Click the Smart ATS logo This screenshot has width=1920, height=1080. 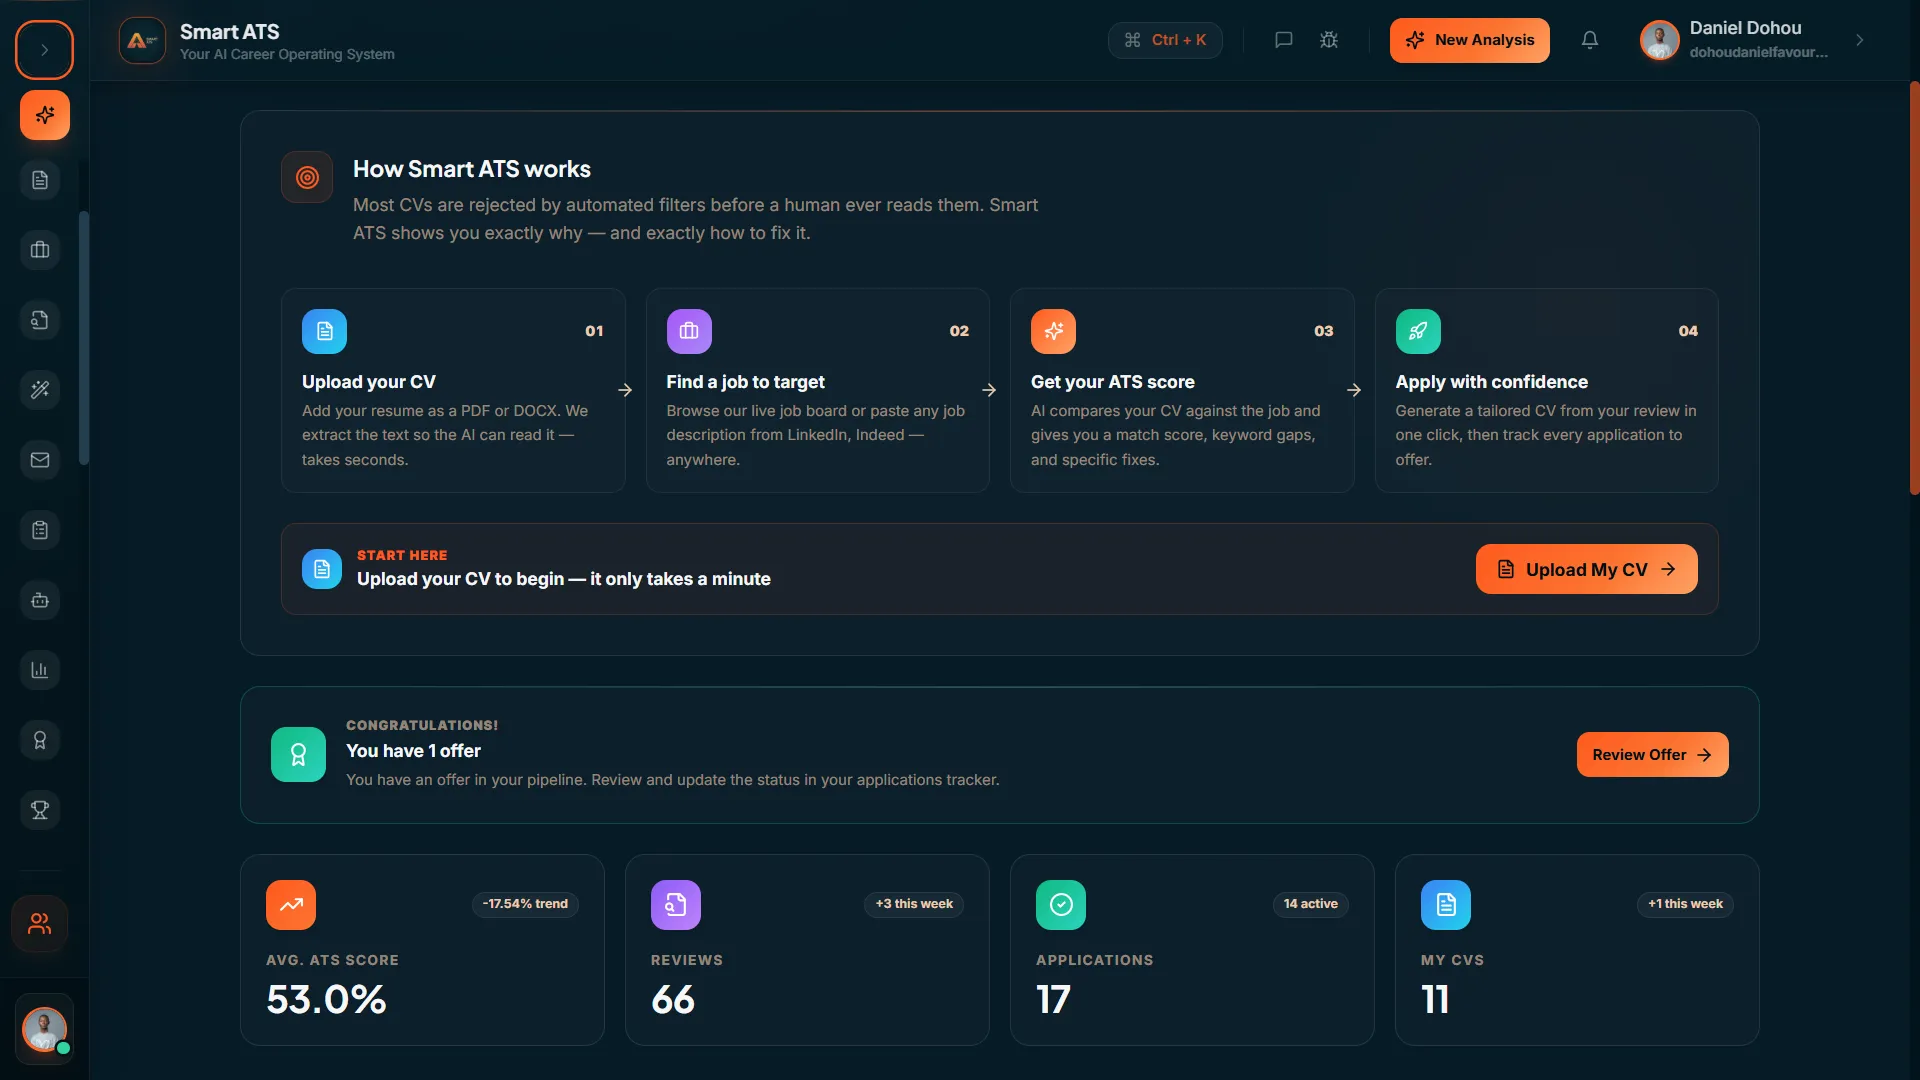pos(142,40)
